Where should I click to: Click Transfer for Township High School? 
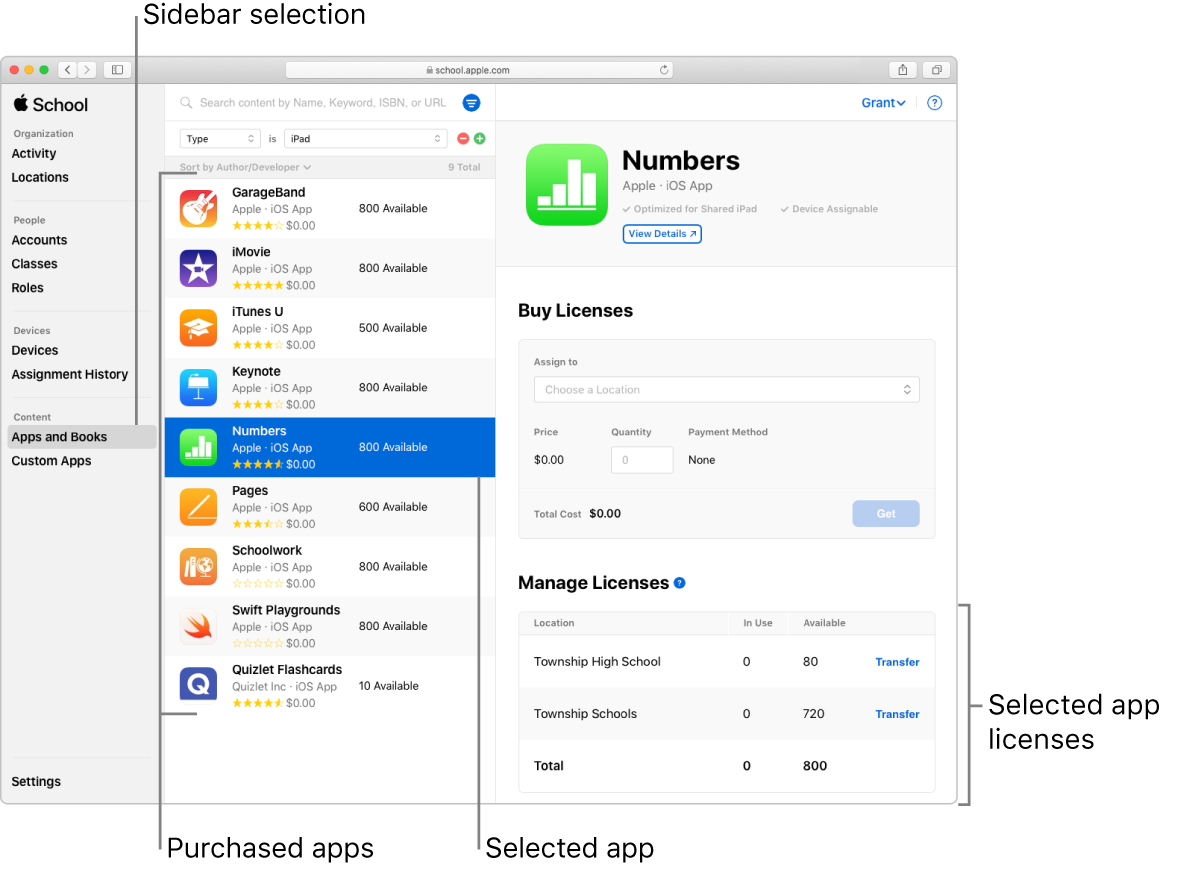(897, 663)
